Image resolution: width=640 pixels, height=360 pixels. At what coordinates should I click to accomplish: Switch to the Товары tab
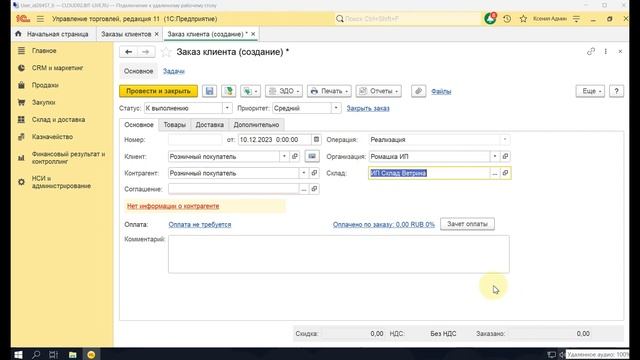[174, 124]
